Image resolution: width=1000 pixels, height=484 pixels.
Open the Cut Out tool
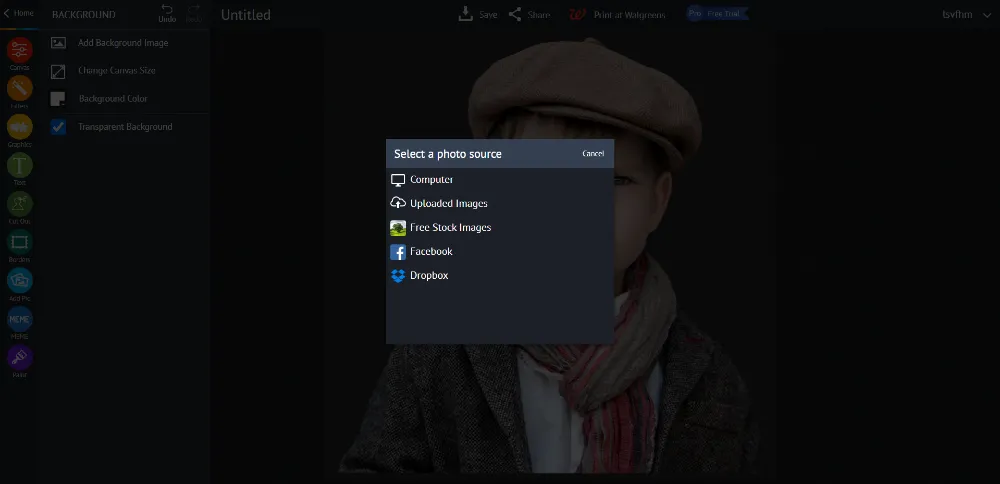19,205
